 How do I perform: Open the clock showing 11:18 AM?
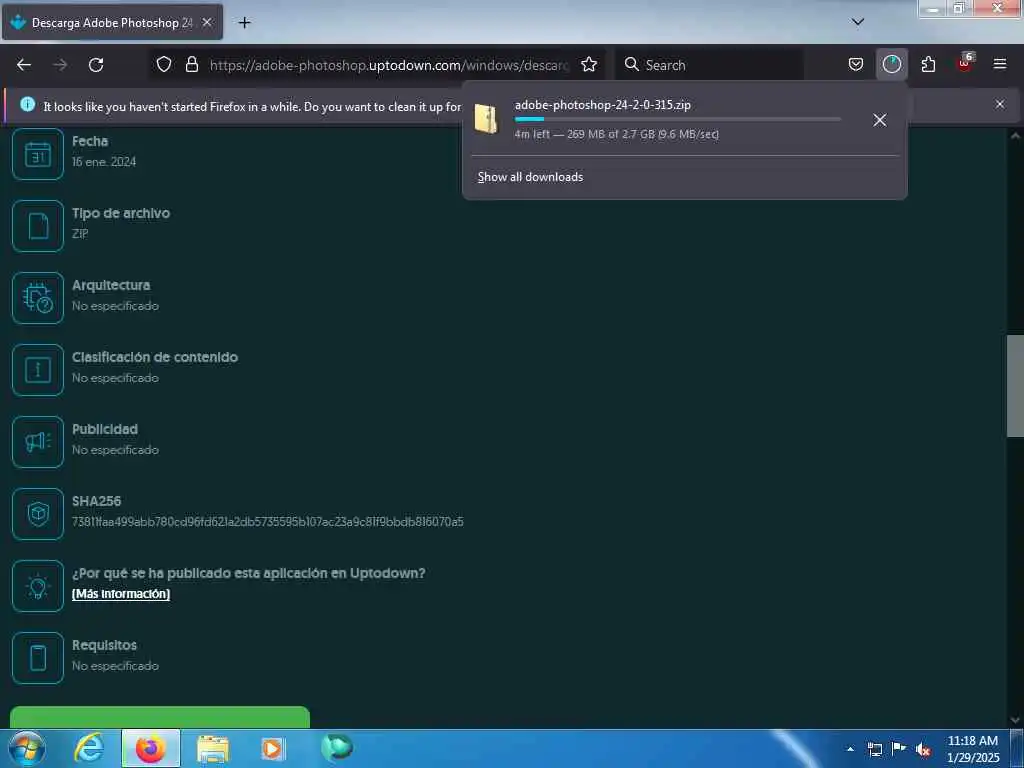pyautogui.click(x=972, y=749)
